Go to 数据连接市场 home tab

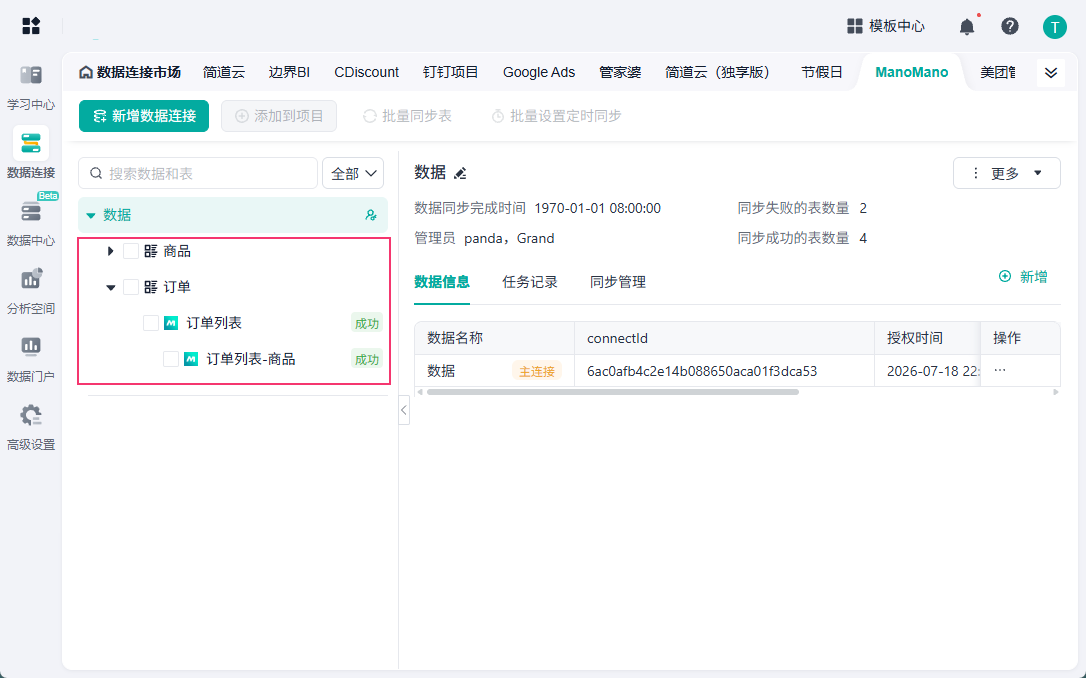tap(130, 72)
